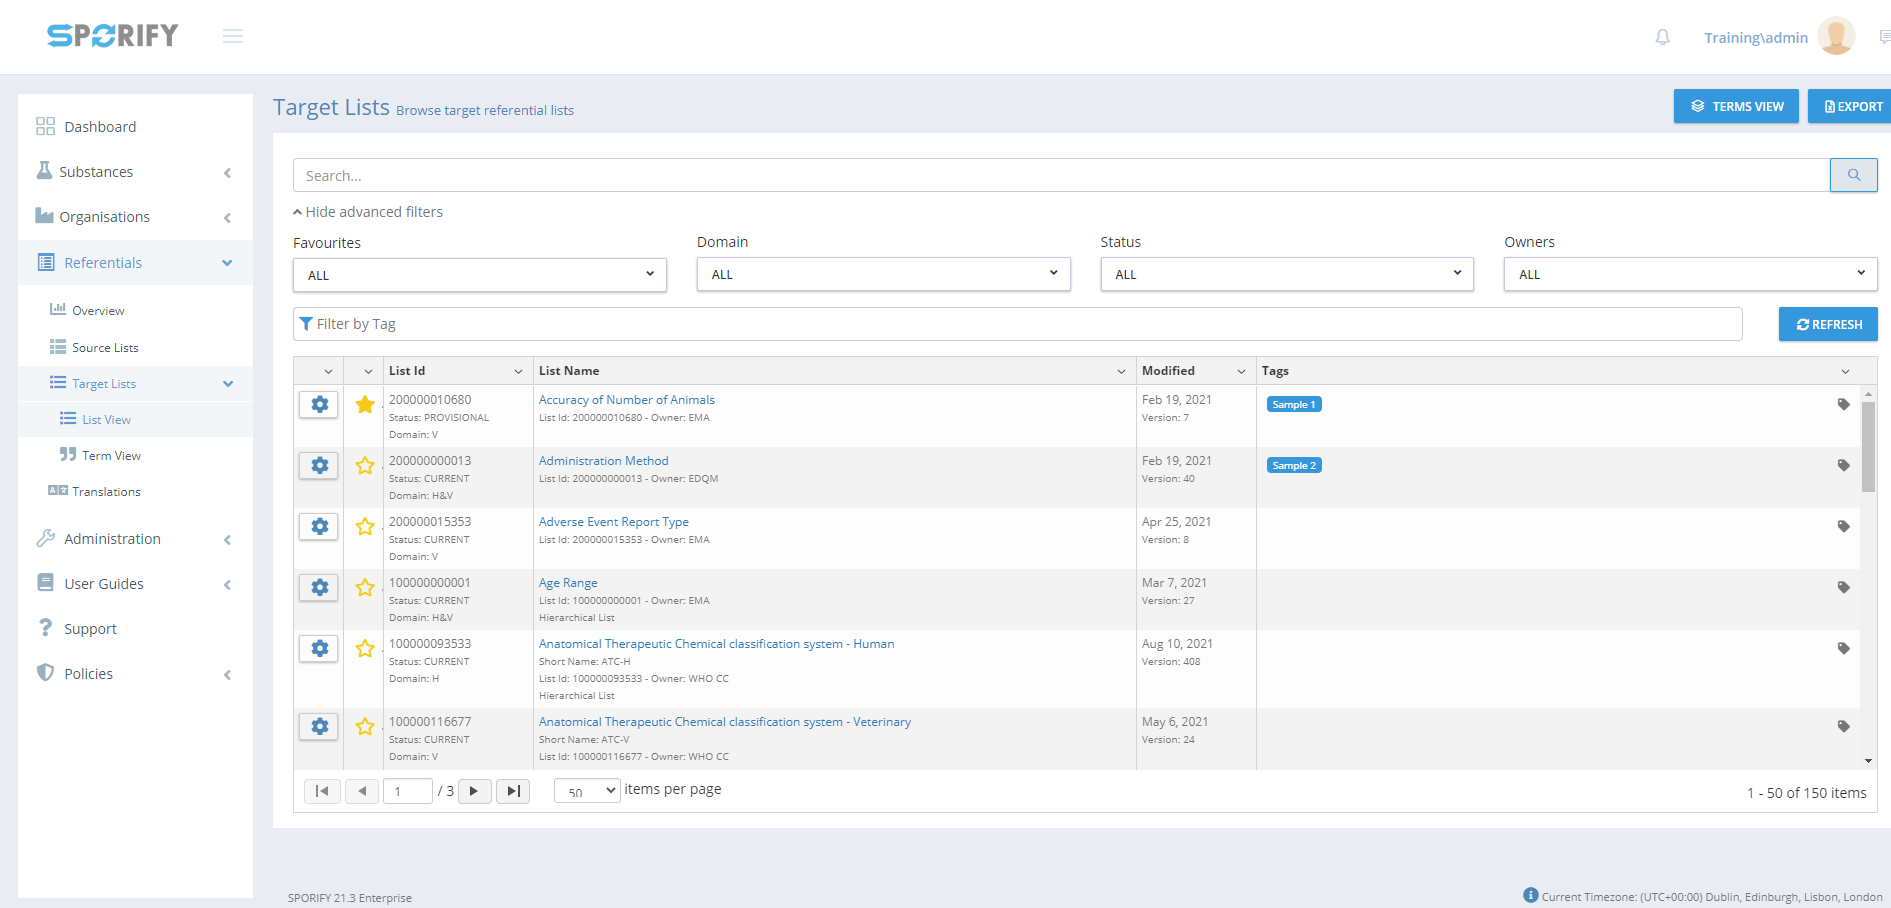This screenshot has width=1891, height=908.
Task: Click the REFRESH button
Action: coord(1827,324)
